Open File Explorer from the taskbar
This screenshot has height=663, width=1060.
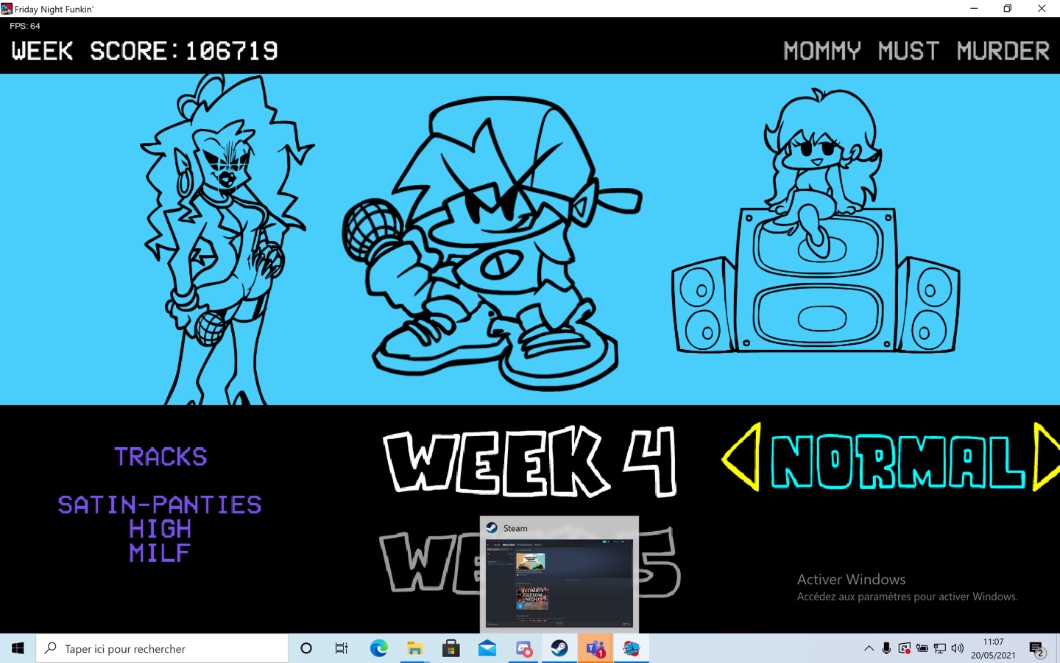click(415, 648)
